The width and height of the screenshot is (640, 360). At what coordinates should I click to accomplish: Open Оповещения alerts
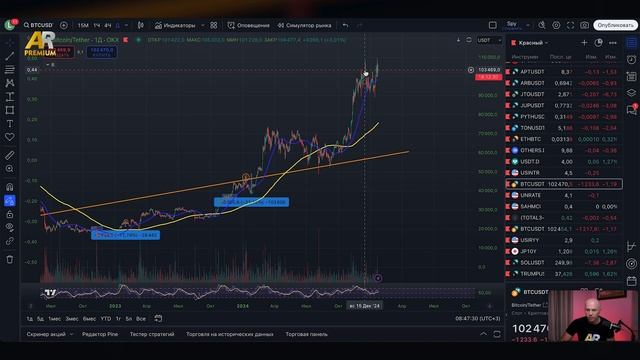(x=249, y=25)
